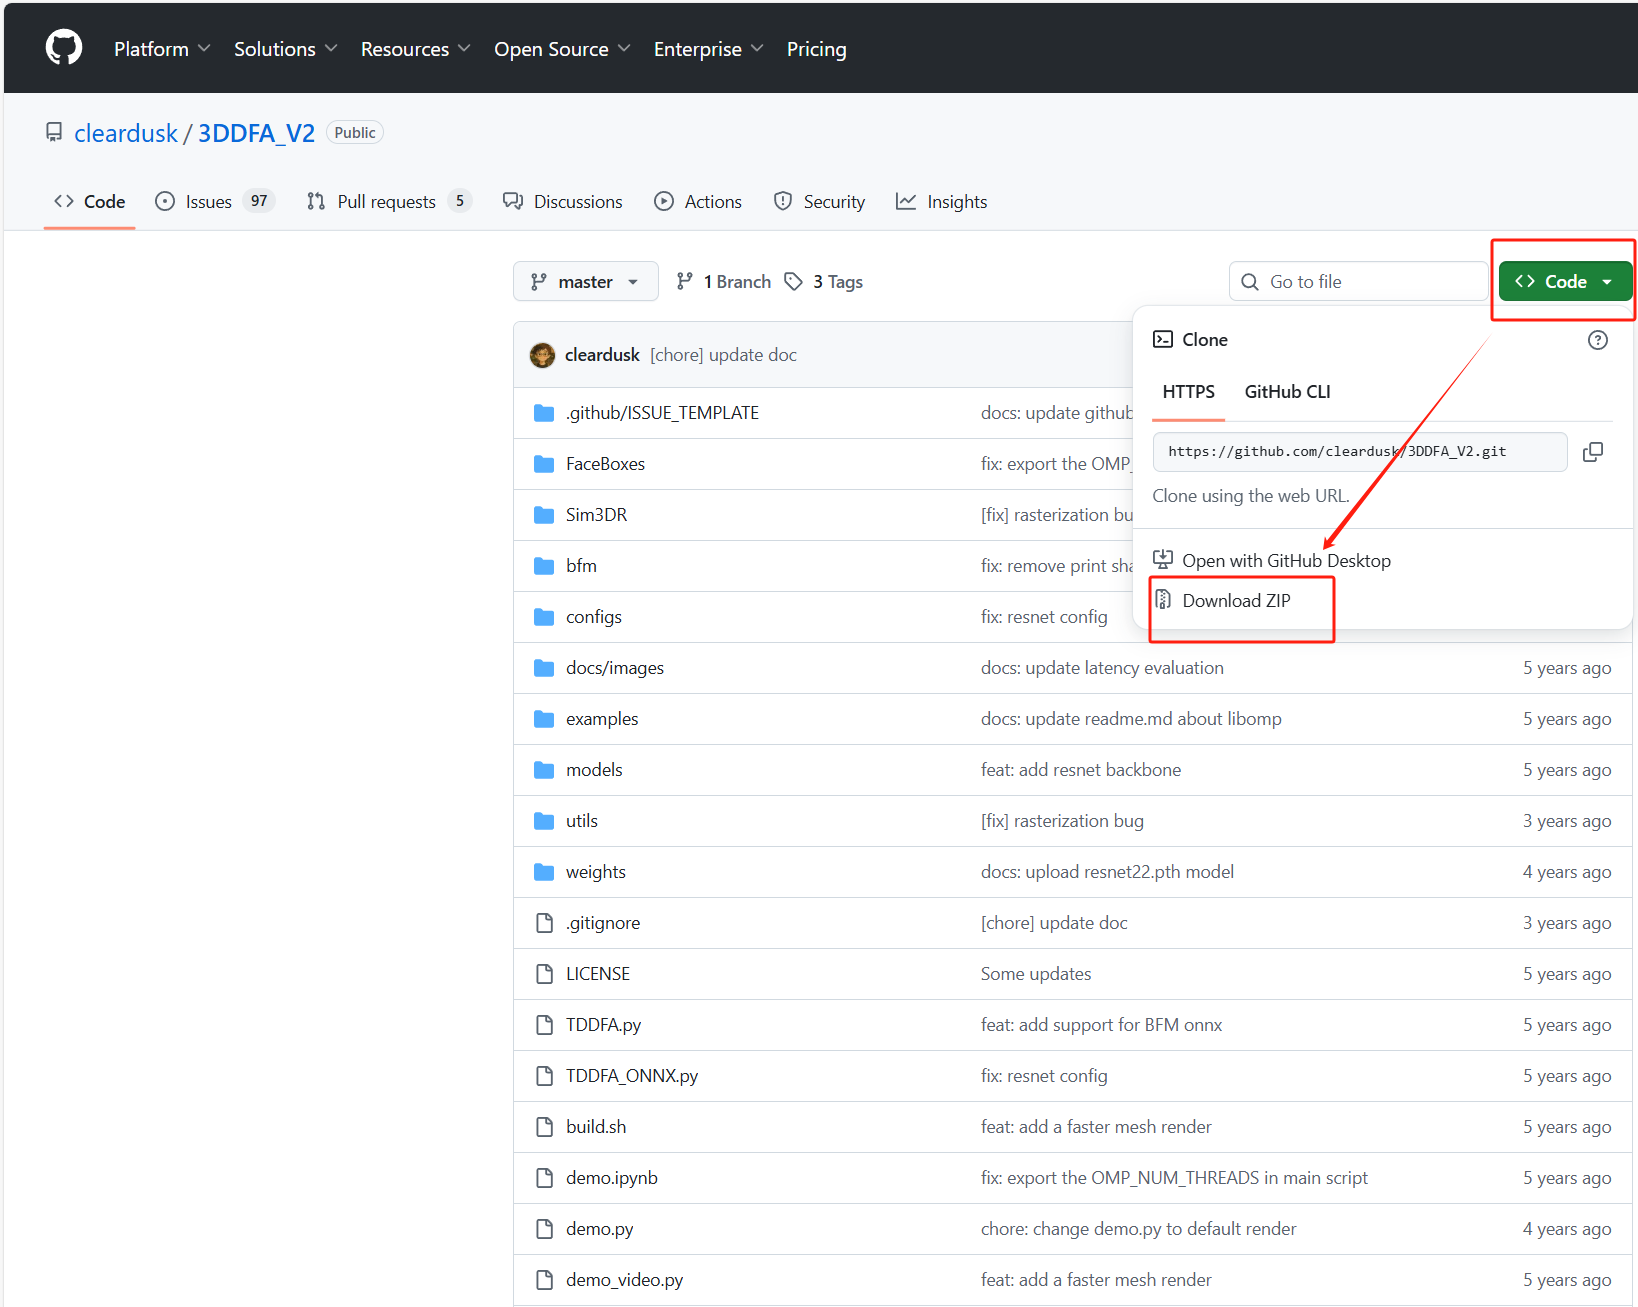Open the build.sh file

tap(596, 1127)
